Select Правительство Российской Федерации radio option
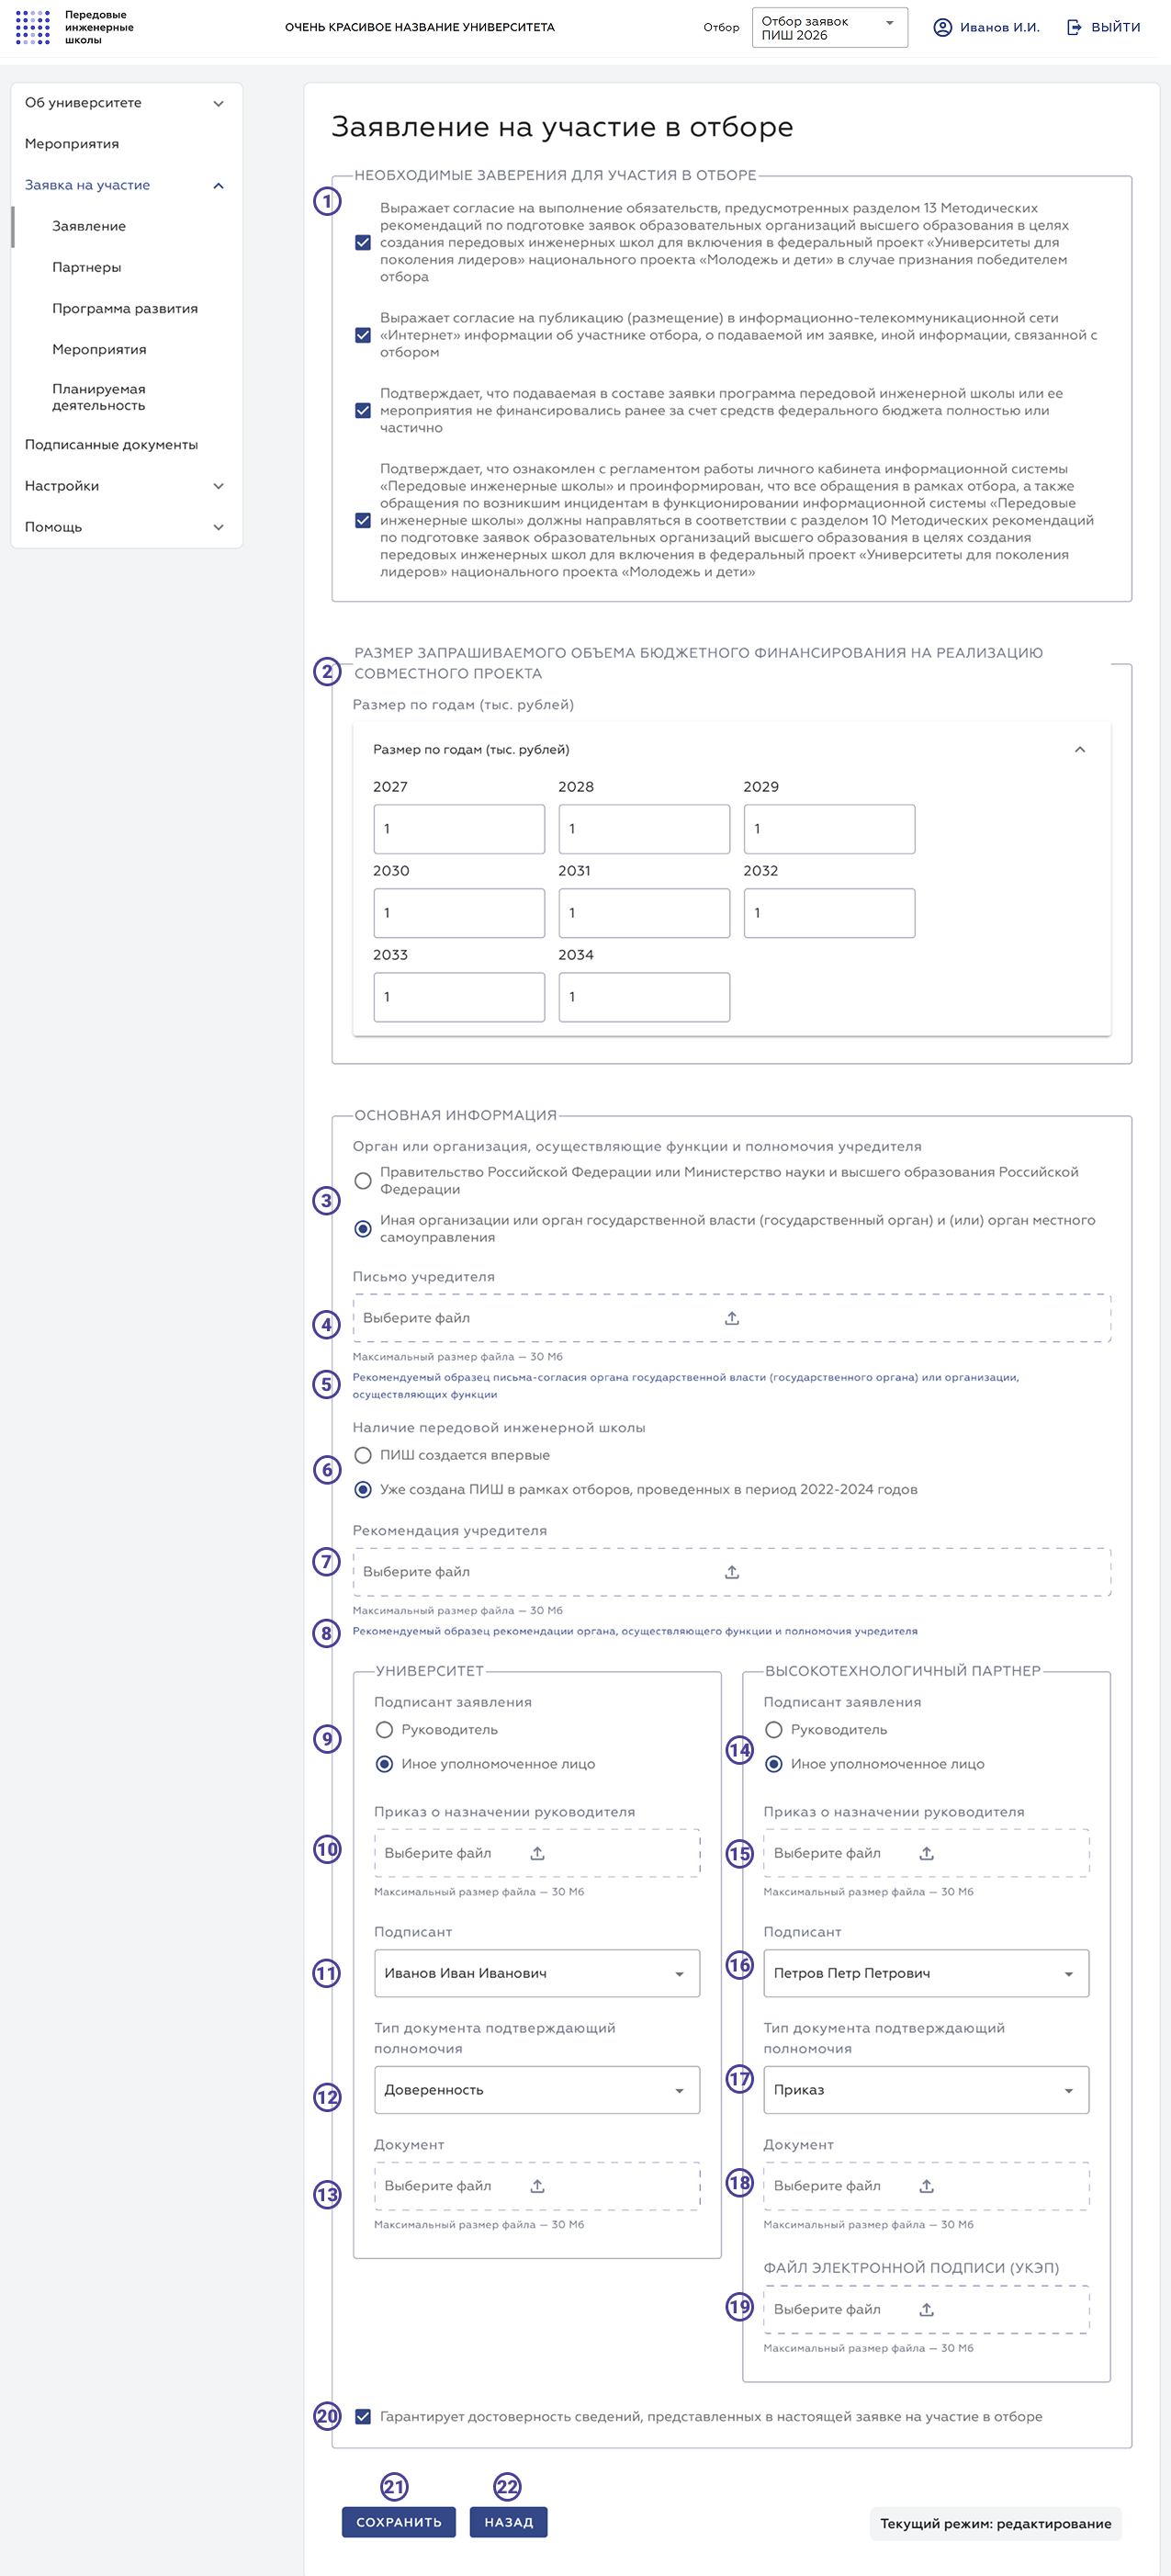Screen dimensions: 1171x2576 point(363,1181)
